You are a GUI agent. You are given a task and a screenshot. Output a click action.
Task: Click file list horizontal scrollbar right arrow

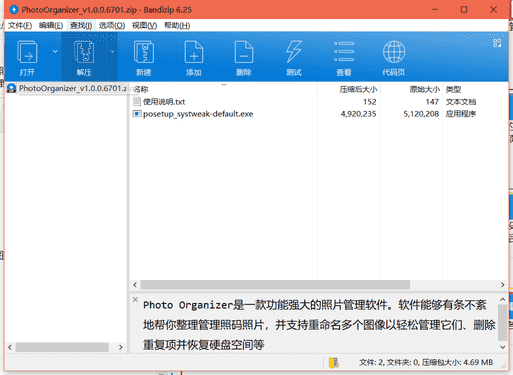click(502, 285)
